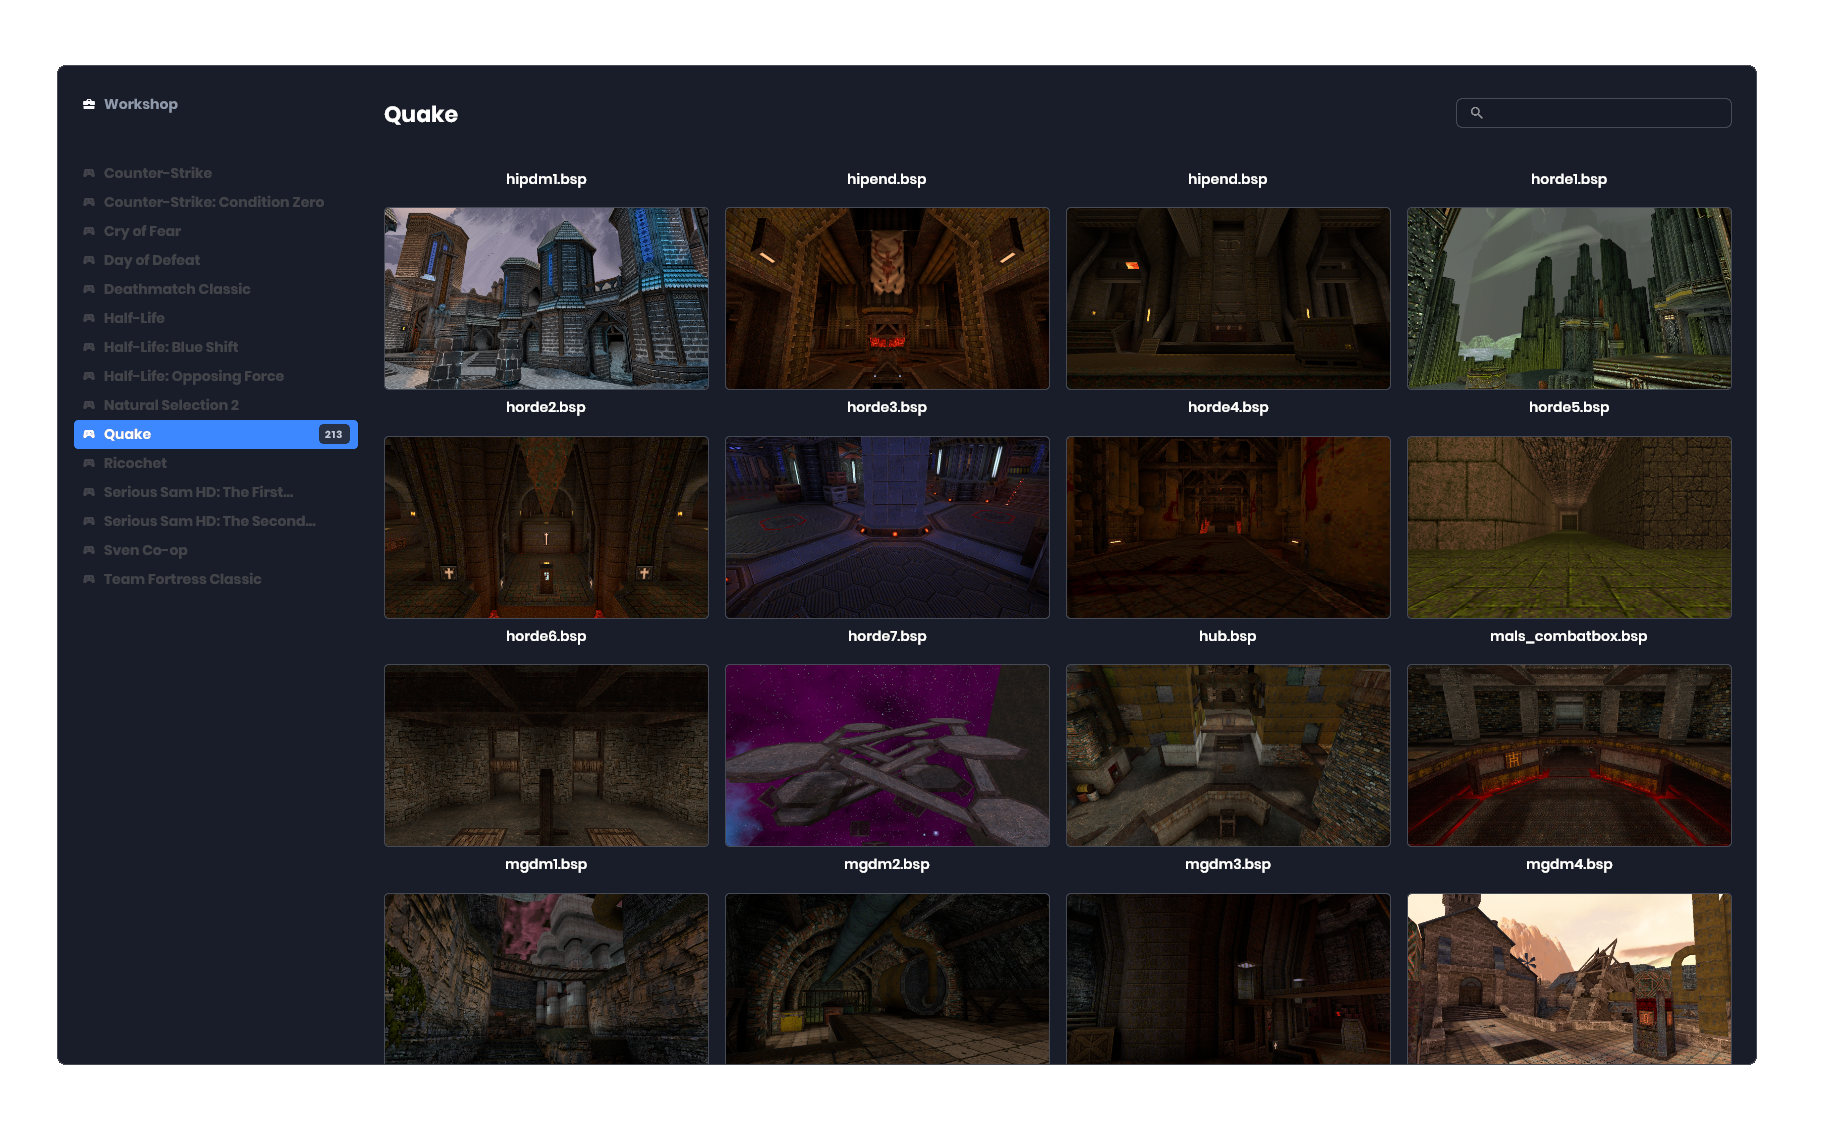Viewport: 1830px width, 1132px height.
Task: Click the 213 count badge on Quake
Action: [333, 434]
